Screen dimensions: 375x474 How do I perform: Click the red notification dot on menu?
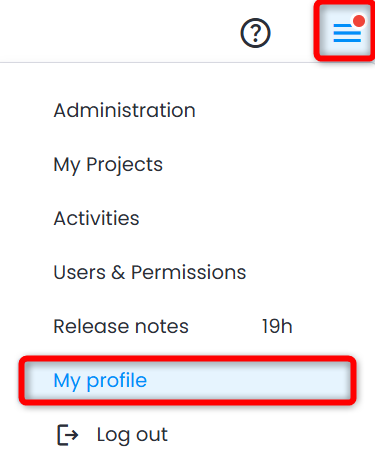click(x=359, y=21)
